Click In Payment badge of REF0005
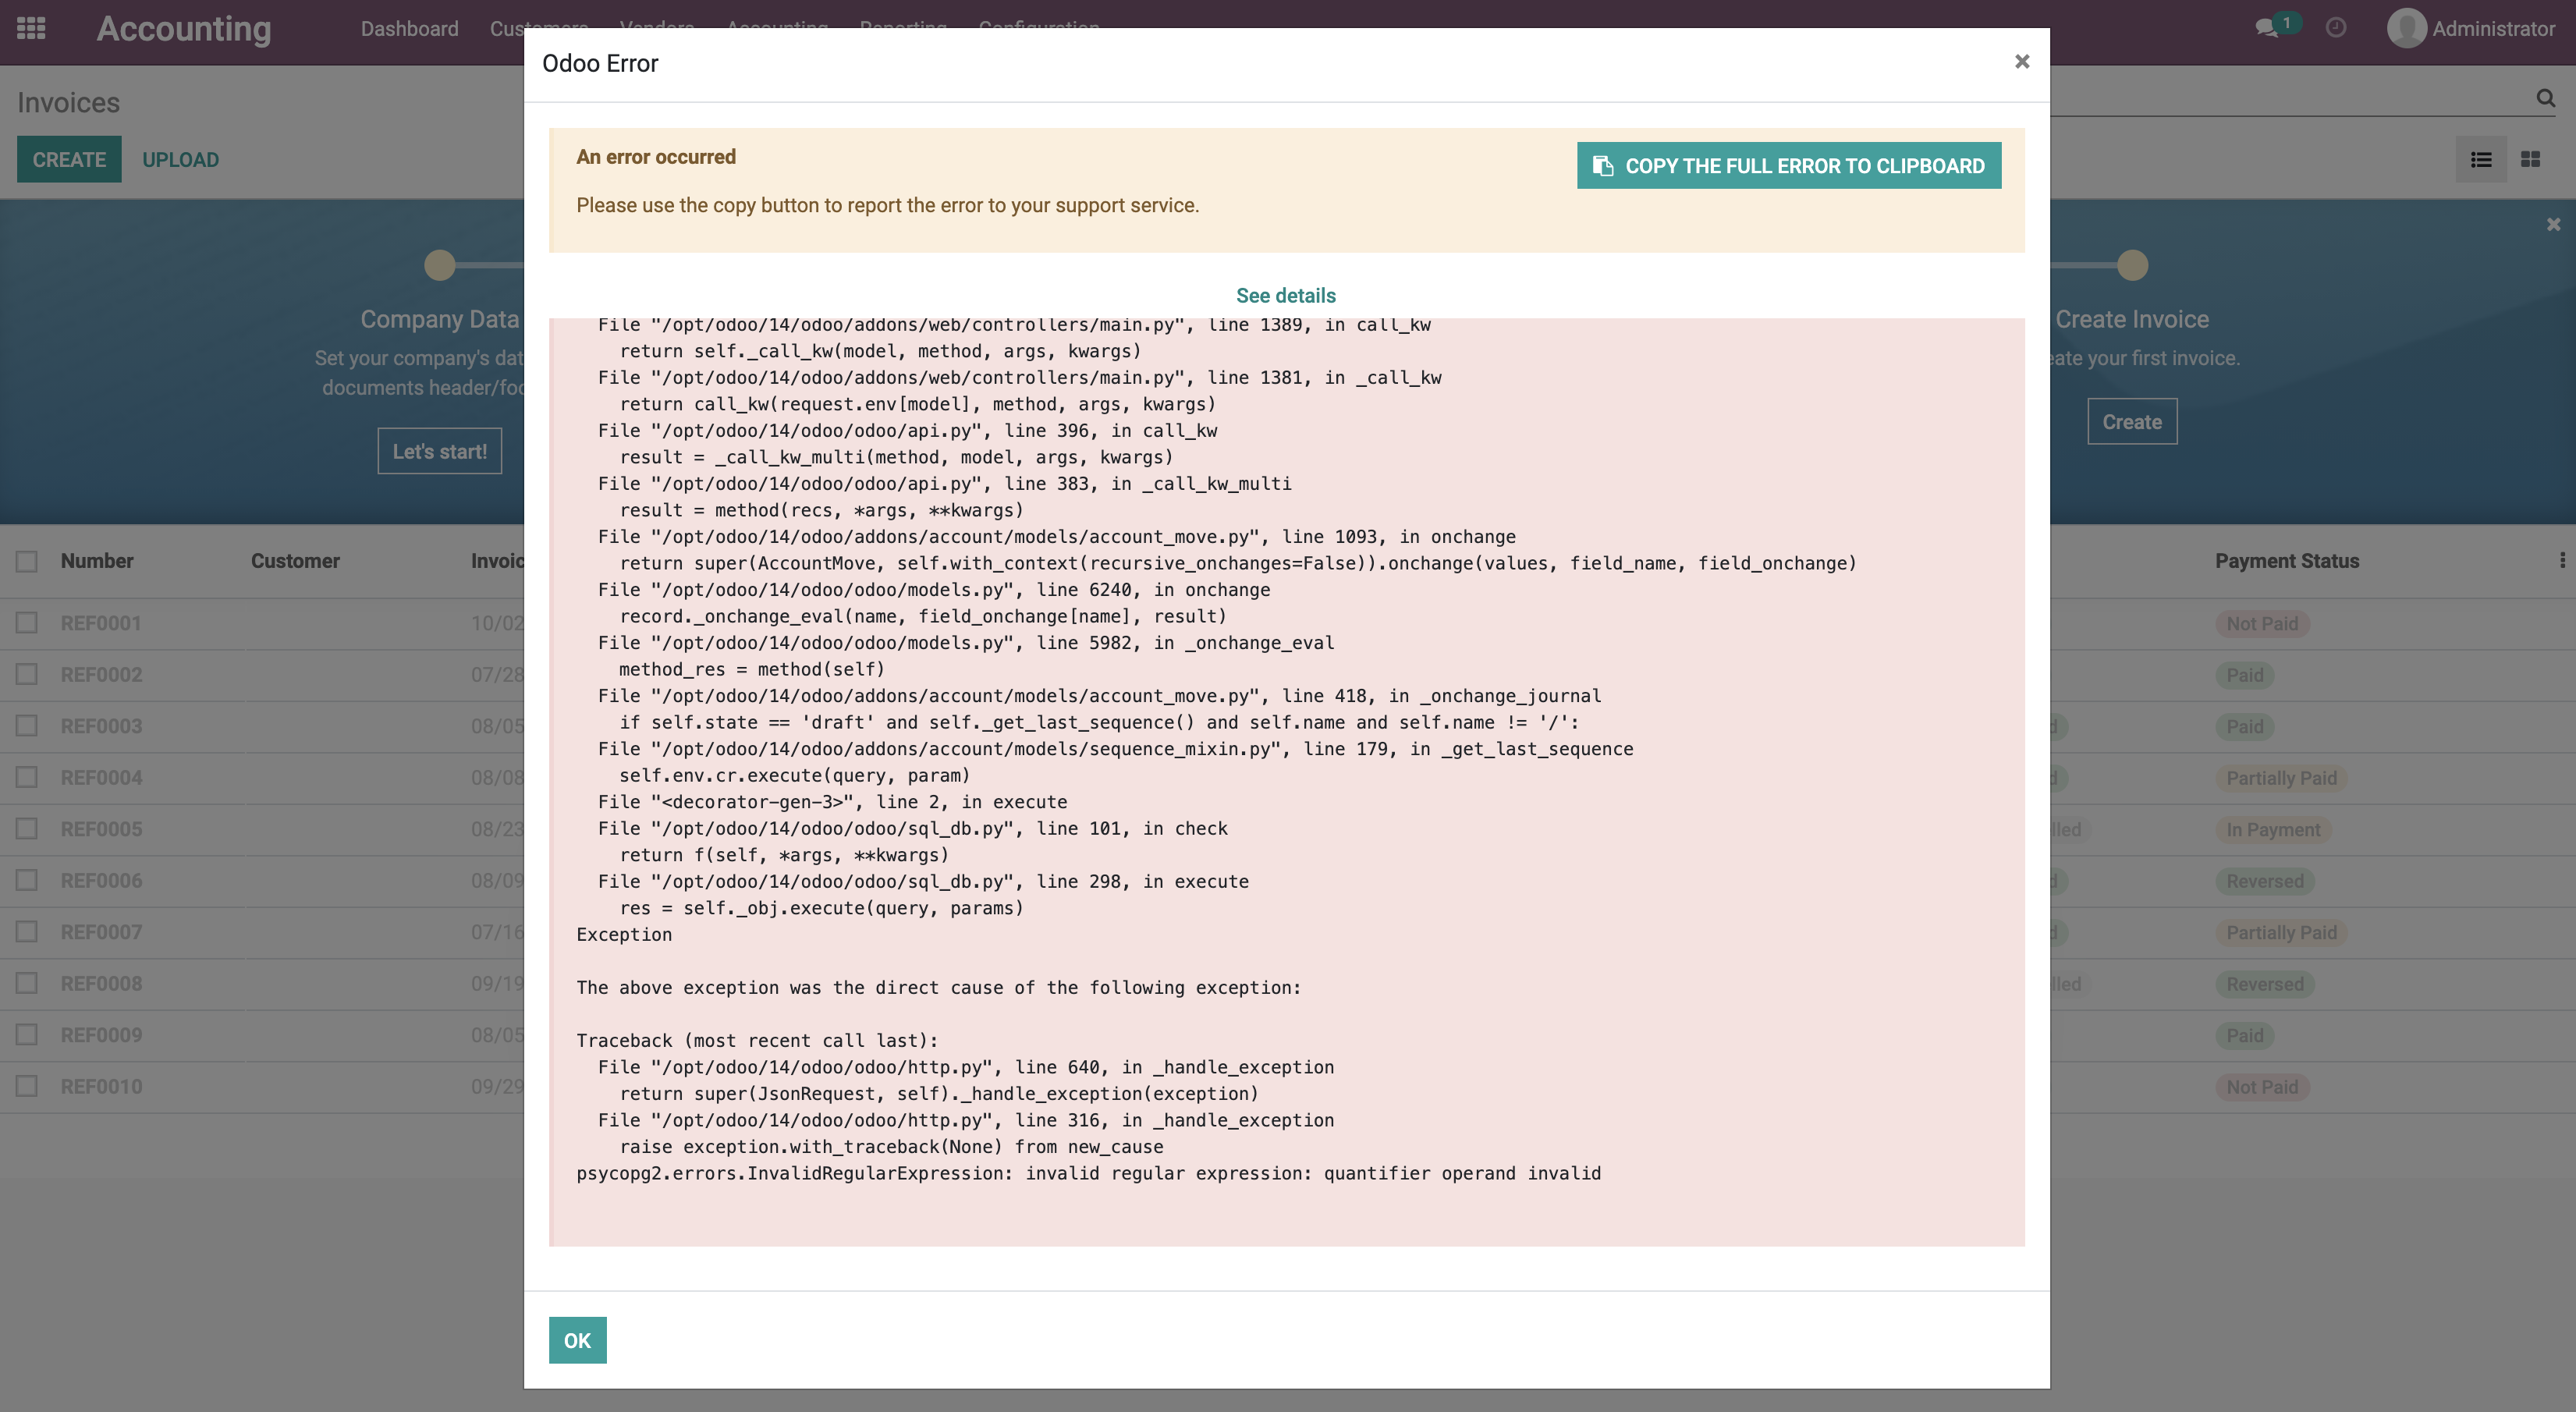 pos(2273,829)
